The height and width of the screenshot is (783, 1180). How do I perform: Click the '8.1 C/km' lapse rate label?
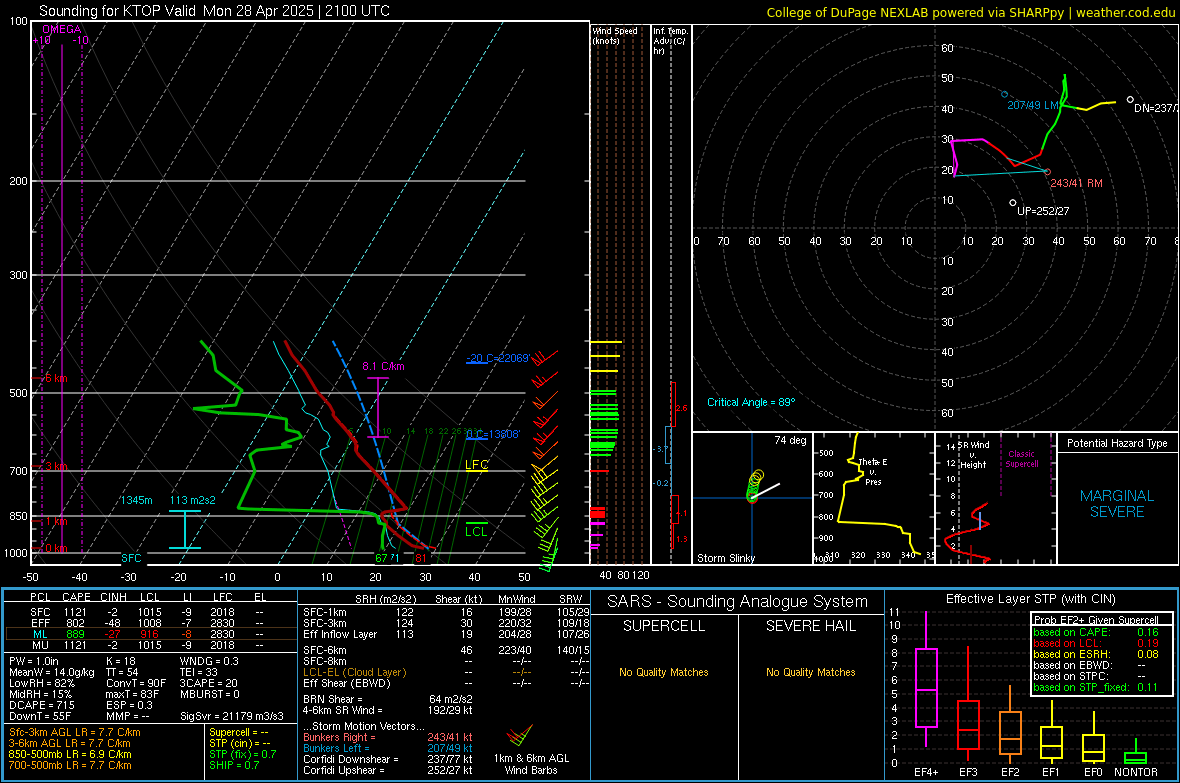tap(383, 366)
